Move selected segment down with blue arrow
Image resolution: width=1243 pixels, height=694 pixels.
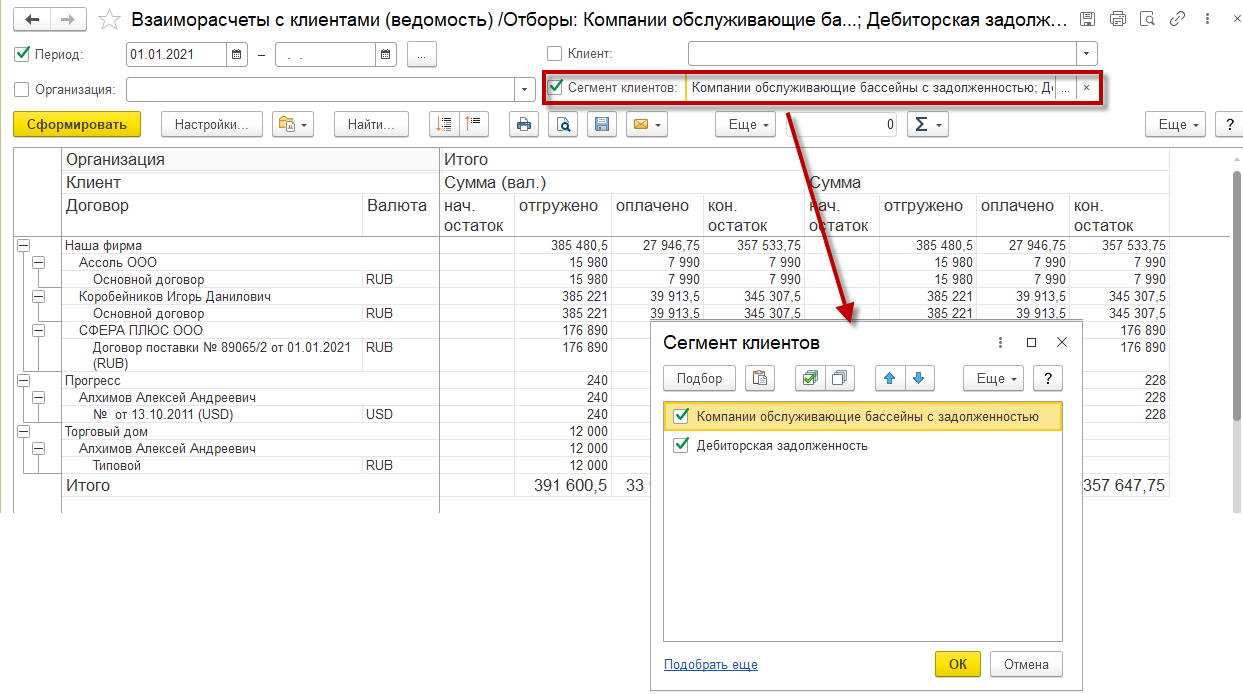click(920, 378)
